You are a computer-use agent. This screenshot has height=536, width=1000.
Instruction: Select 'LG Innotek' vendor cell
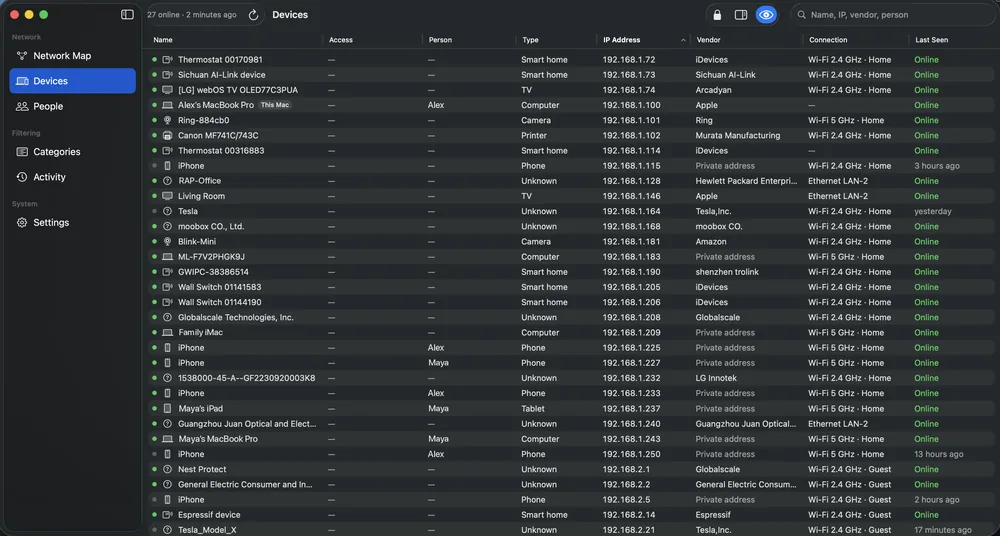[716, 378]
